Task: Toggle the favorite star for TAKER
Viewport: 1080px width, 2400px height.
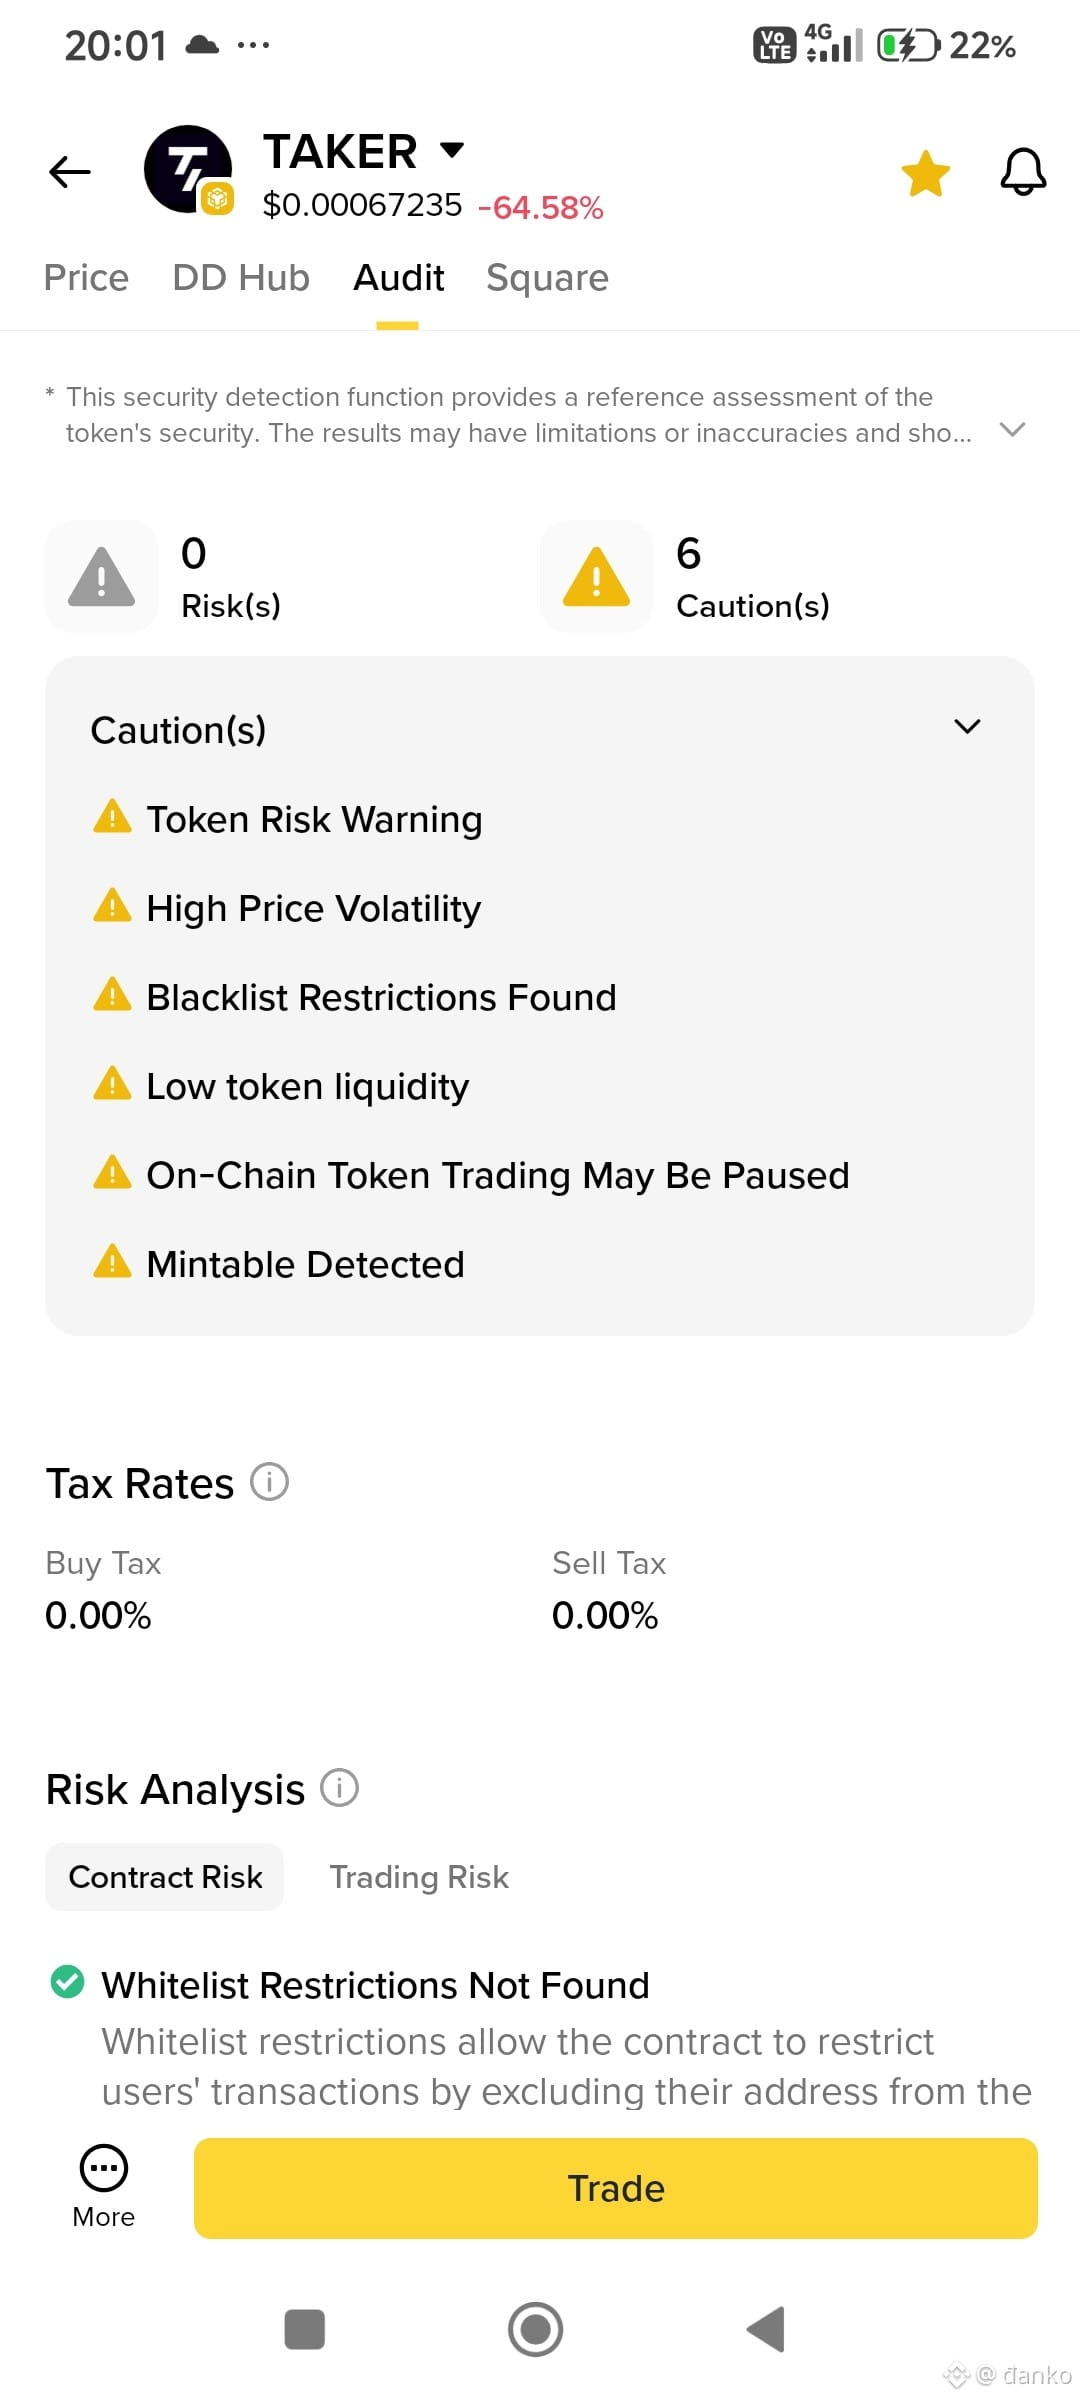Action: click(925, 173)
